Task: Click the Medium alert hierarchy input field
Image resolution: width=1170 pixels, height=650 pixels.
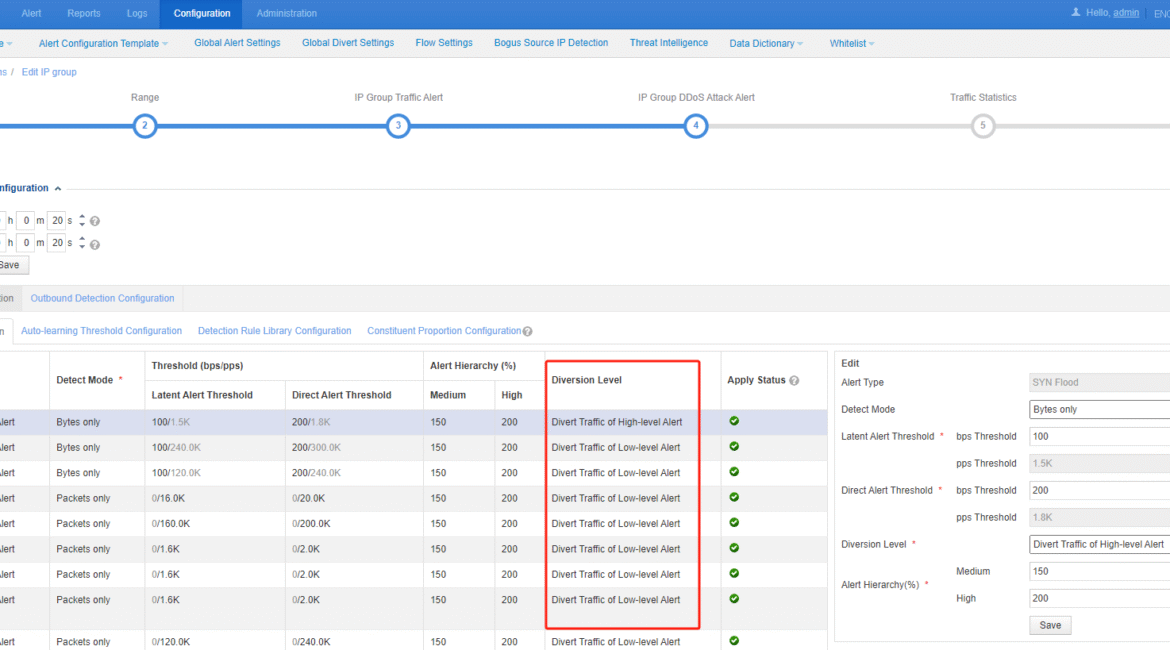Action: 1098,570
